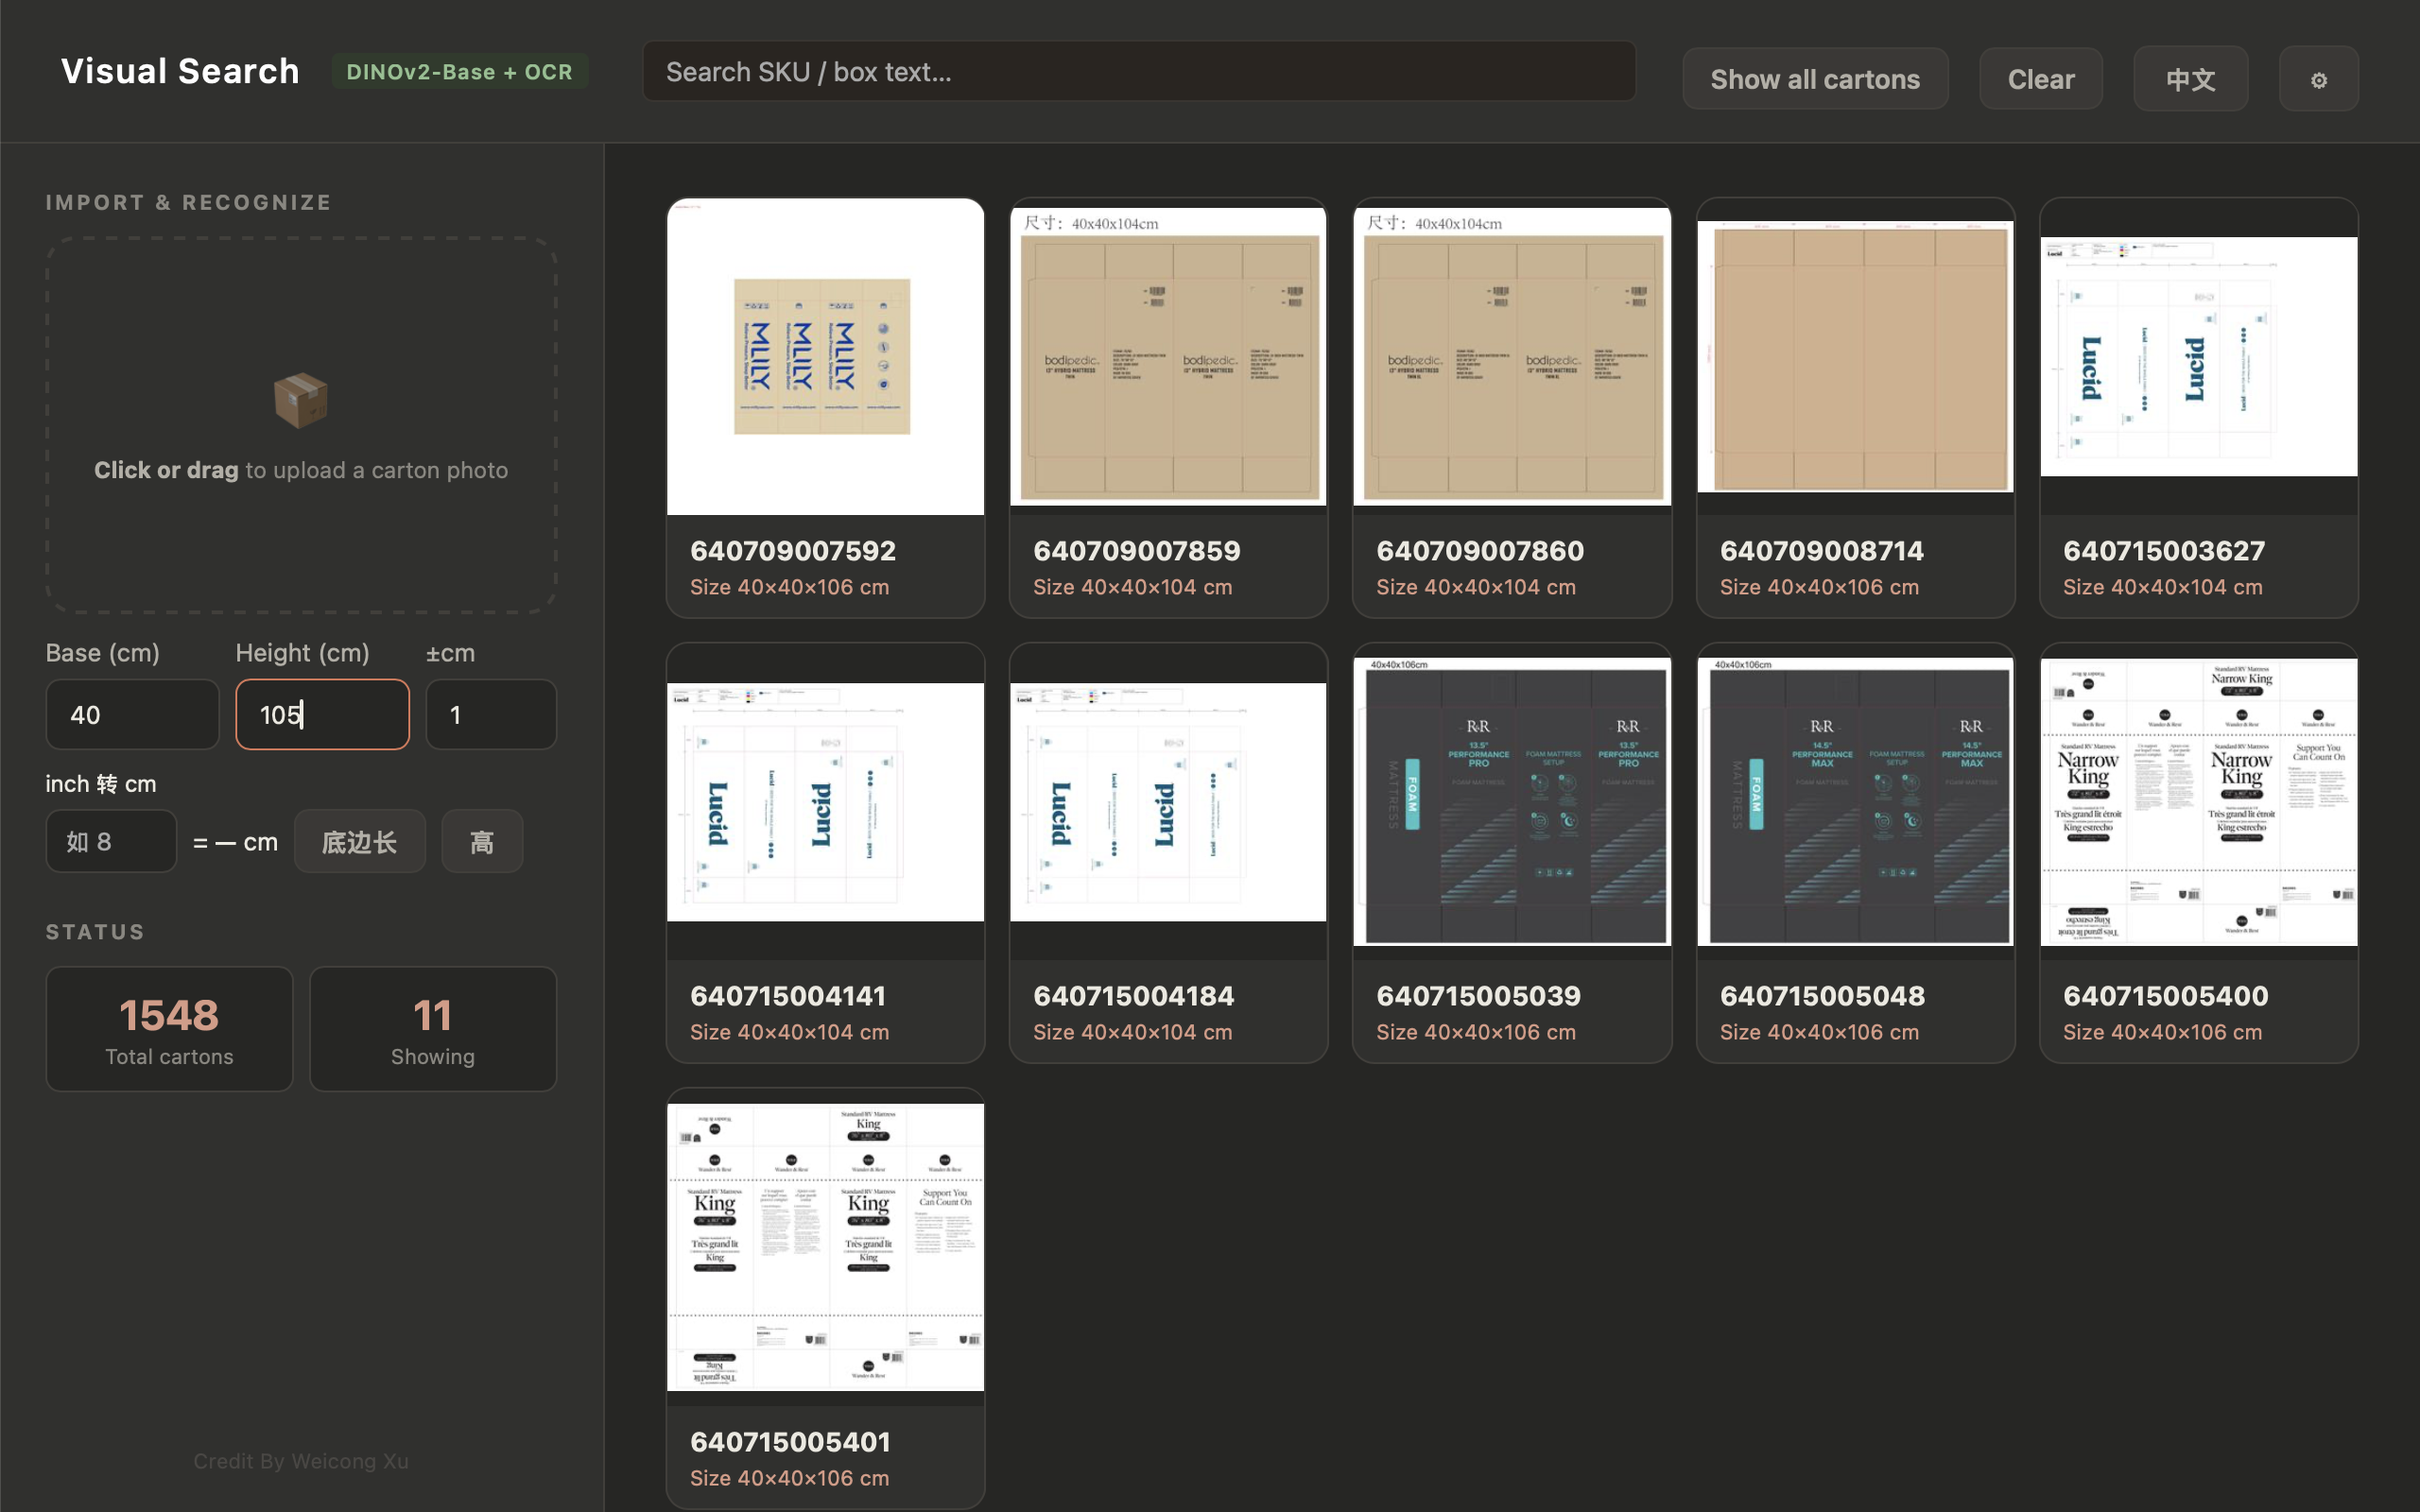2420x1512 pixels.
Task: Open settings via the gear icon
Action: tap(2318, 79)
